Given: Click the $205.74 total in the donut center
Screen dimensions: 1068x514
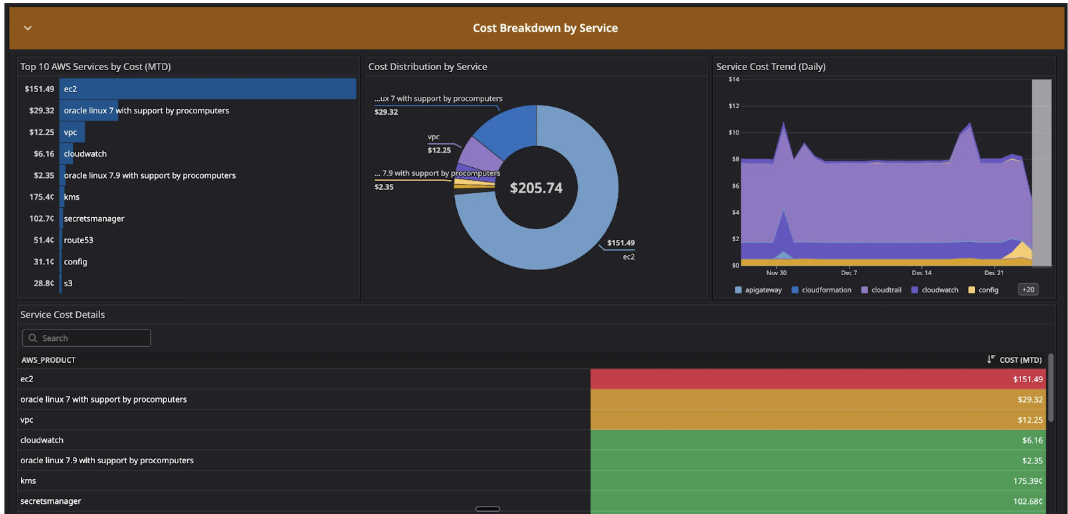Looking at the screenshot, I should (537, 188).
